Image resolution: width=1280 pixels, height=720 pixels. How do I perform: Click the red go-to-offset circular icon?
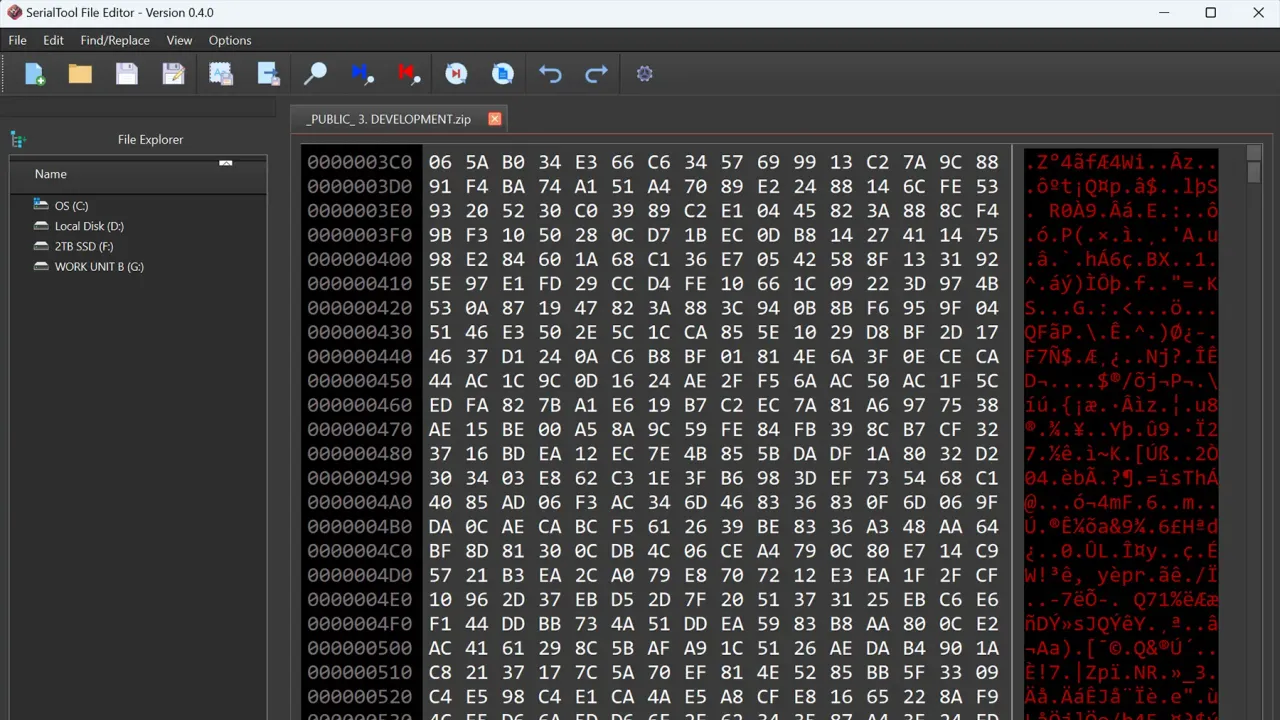456,74
